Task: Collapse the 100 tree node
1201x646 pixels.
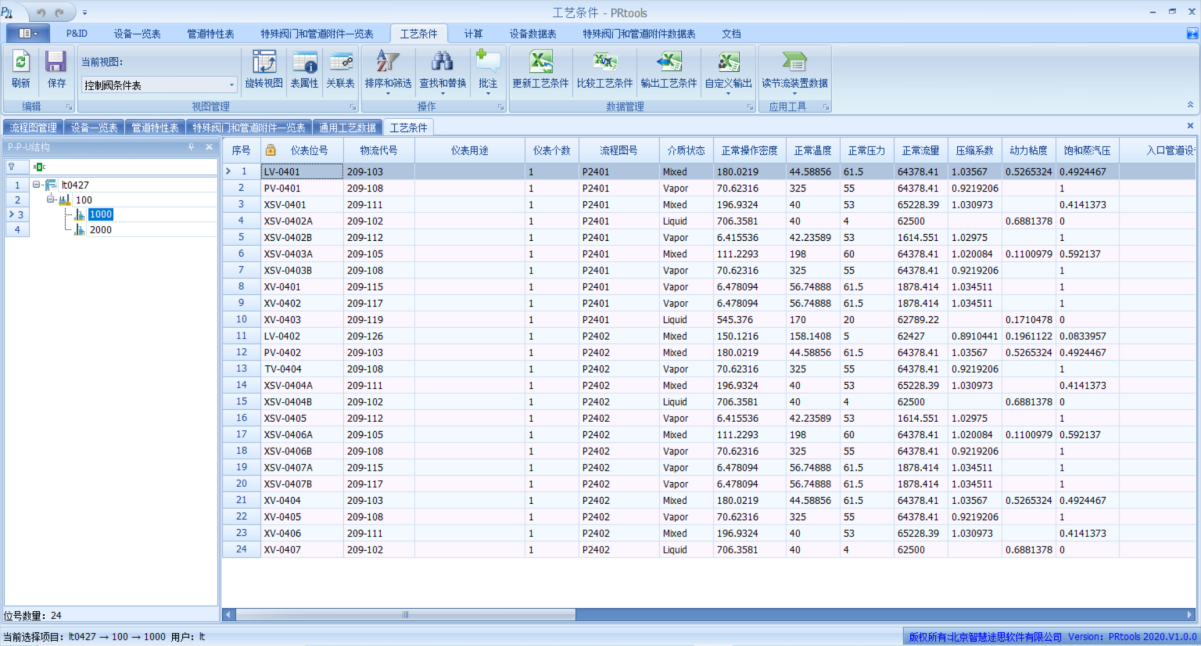Action: coord(50,200)
